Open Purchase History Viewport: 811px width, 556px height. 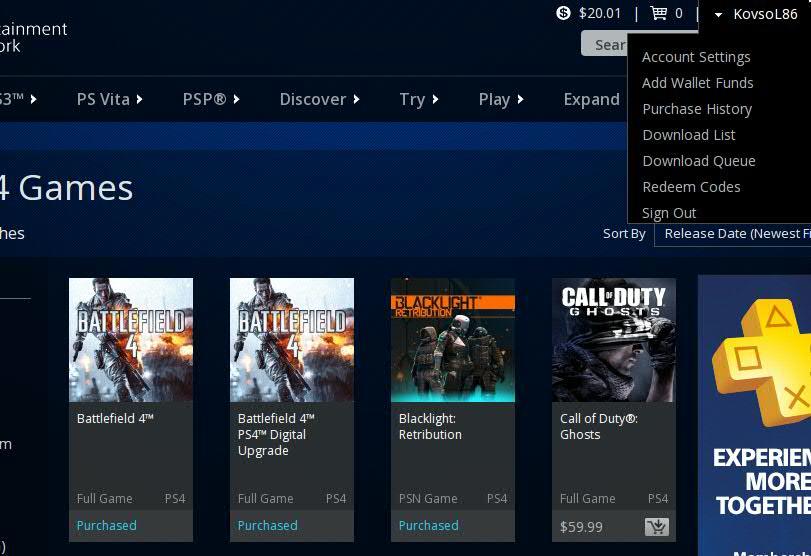coord(696,109)
